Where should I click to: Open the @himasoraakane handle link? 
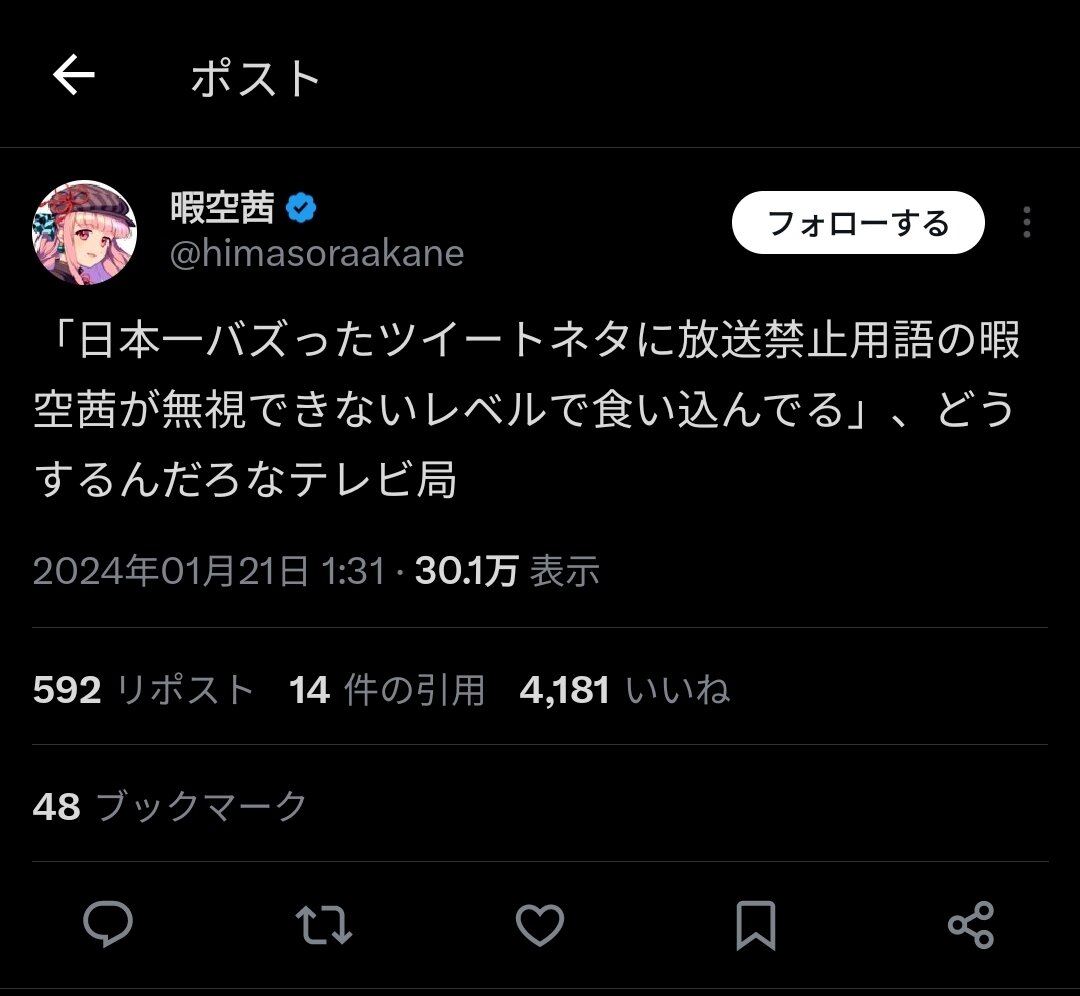316,254
